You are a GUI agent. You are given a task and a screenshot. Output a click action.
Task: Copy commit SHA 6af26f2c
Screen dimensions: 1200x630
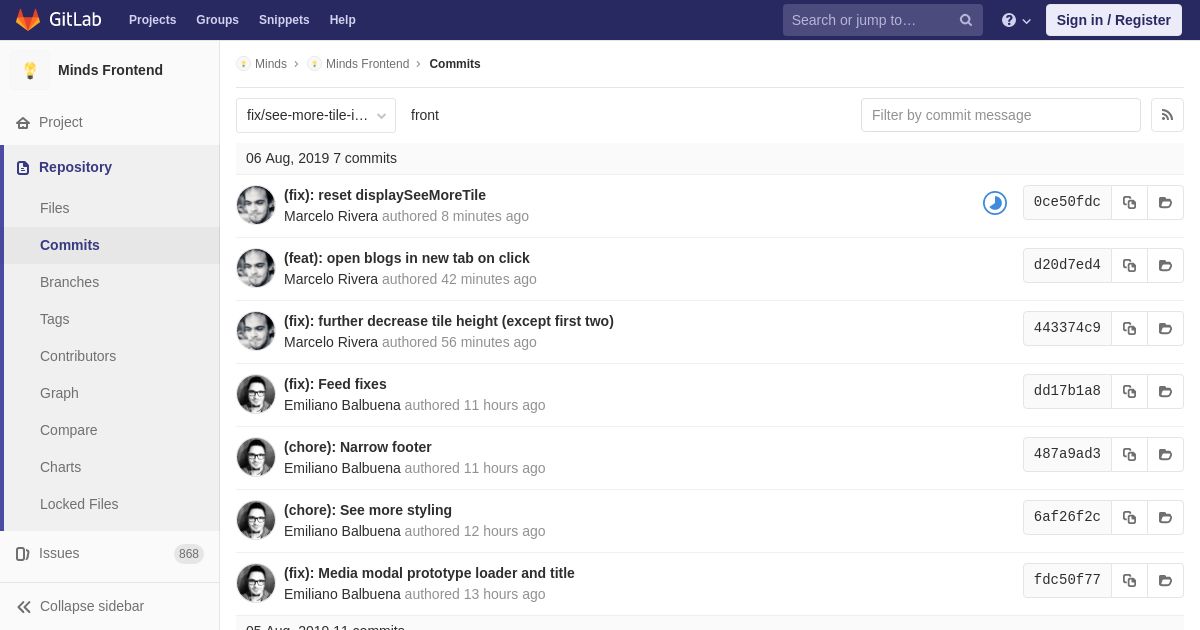pyautogui.click(x=1129, y=517)
